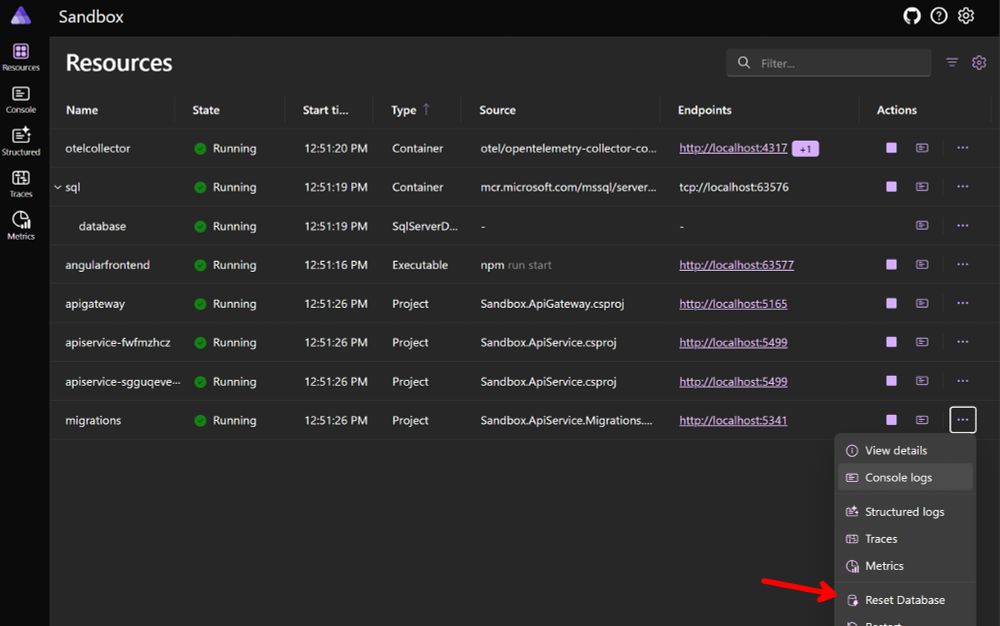Open more actions for sql row
This screenshot has width=1000, height=626.
click(962, 187)
